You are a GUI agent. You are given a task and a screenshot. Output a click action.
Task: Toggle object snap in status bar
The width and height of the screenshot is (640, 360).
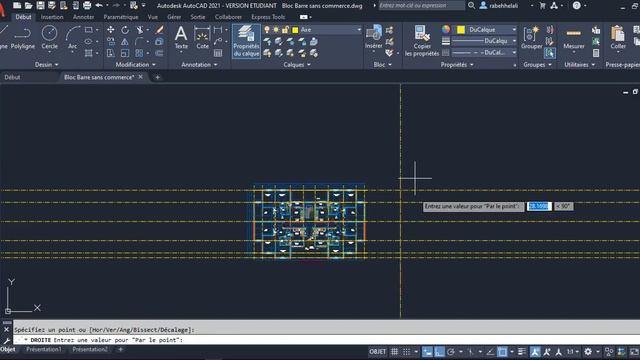[502, 351]
